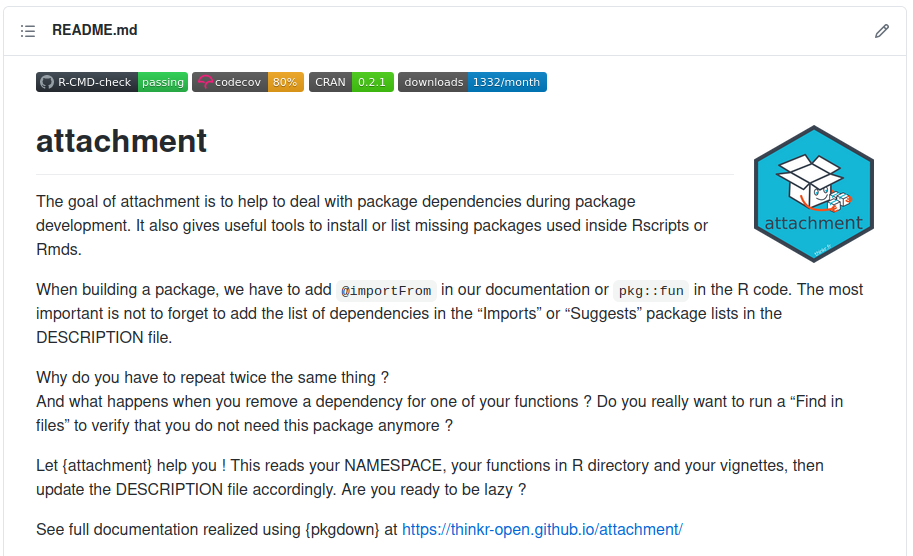The image size is (913, 556).
Task: Select the @importFrom inline code snippet
Action: 386,291
